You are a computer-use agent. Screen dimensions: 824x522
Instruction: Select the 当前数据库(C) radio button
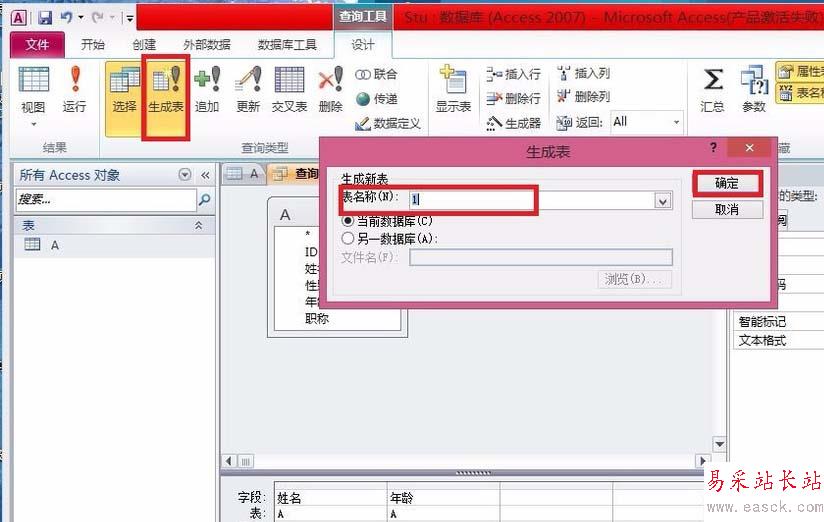click(x=347, y=221)
